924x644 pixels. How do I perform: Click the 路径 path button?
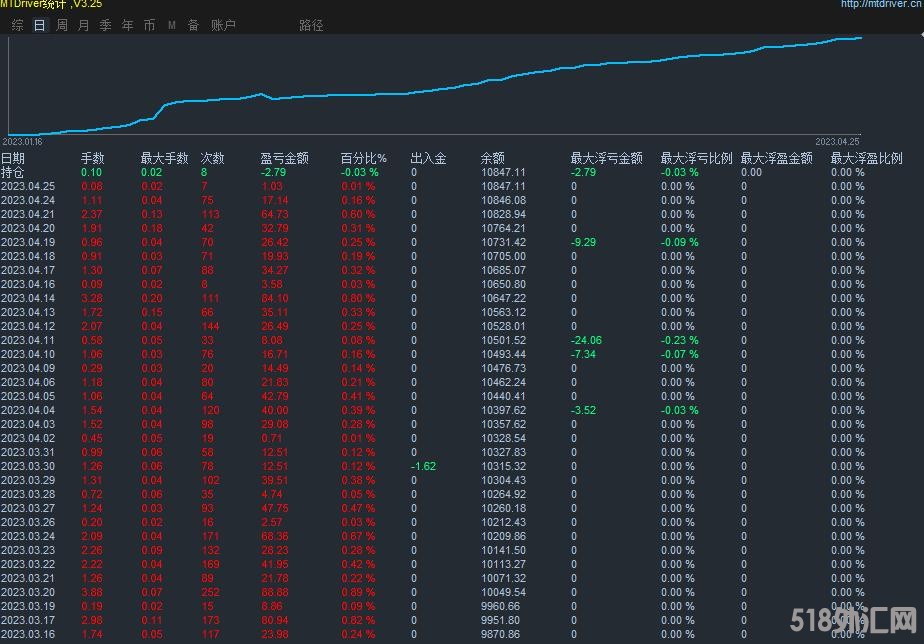[311, 25]
